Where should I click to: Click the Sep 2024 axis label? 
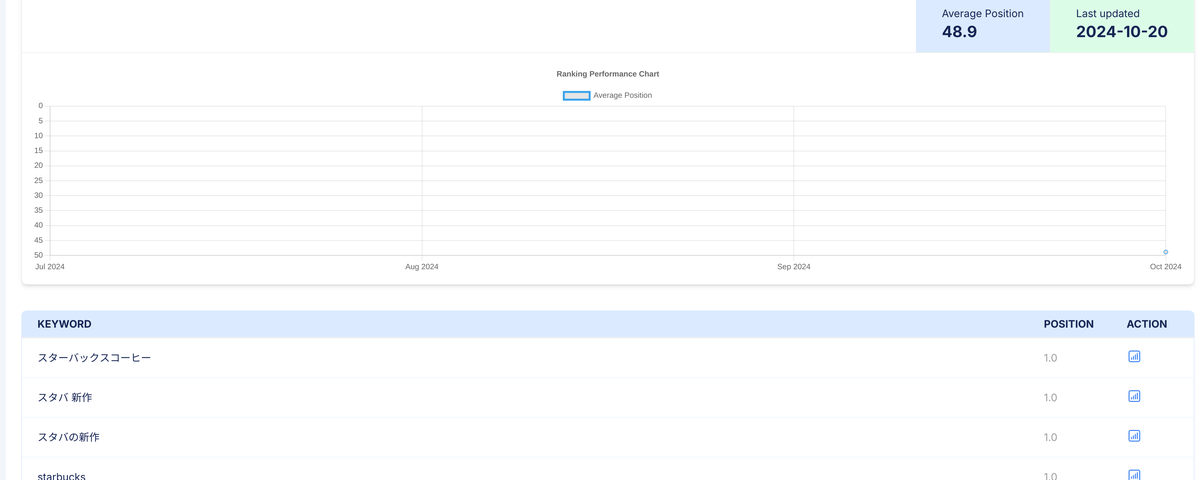tap(793, 267)
